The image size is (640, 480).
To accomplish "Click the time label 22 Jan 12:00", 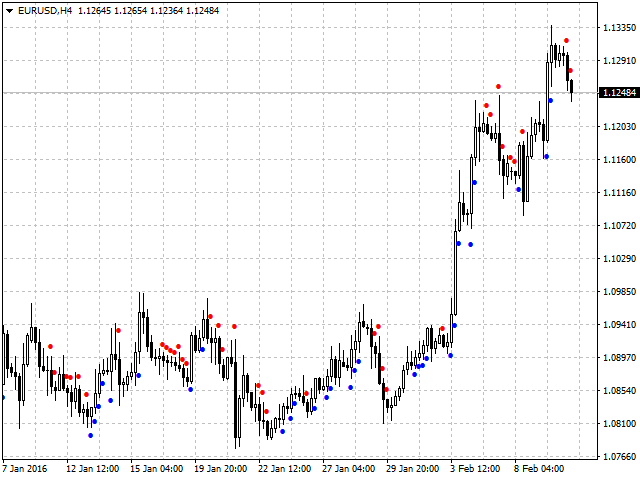I will pos(284,469).
